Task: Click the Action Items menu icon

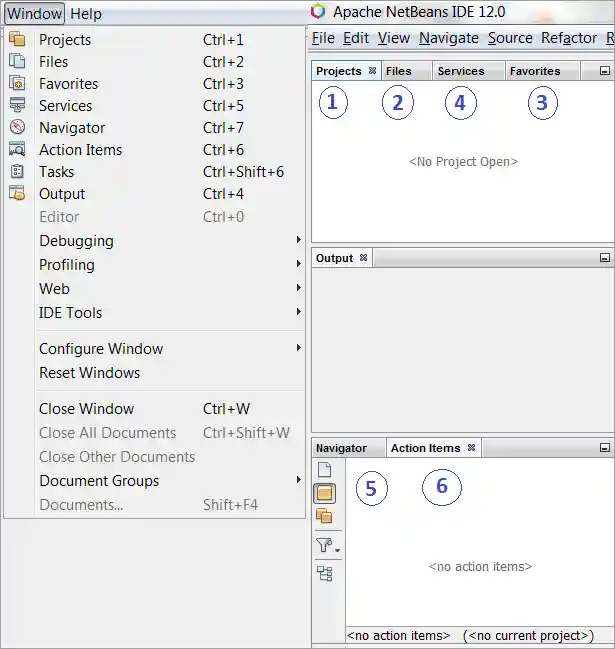Action: coord(17,149)
